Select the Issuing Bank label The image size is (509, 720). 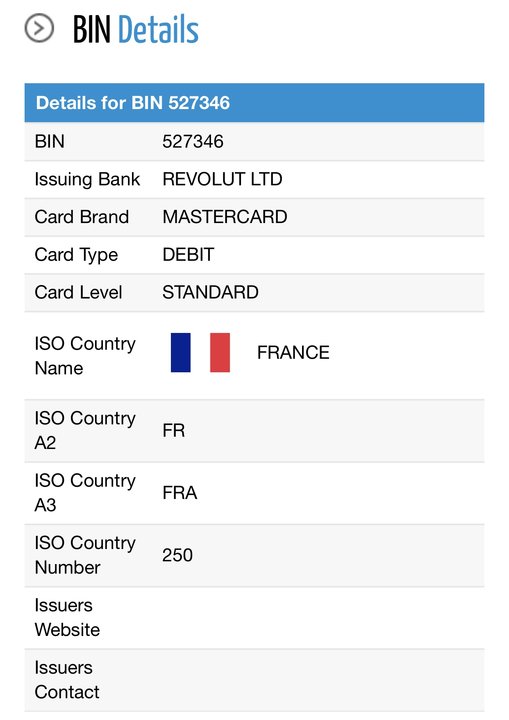(x=87, y=180)
